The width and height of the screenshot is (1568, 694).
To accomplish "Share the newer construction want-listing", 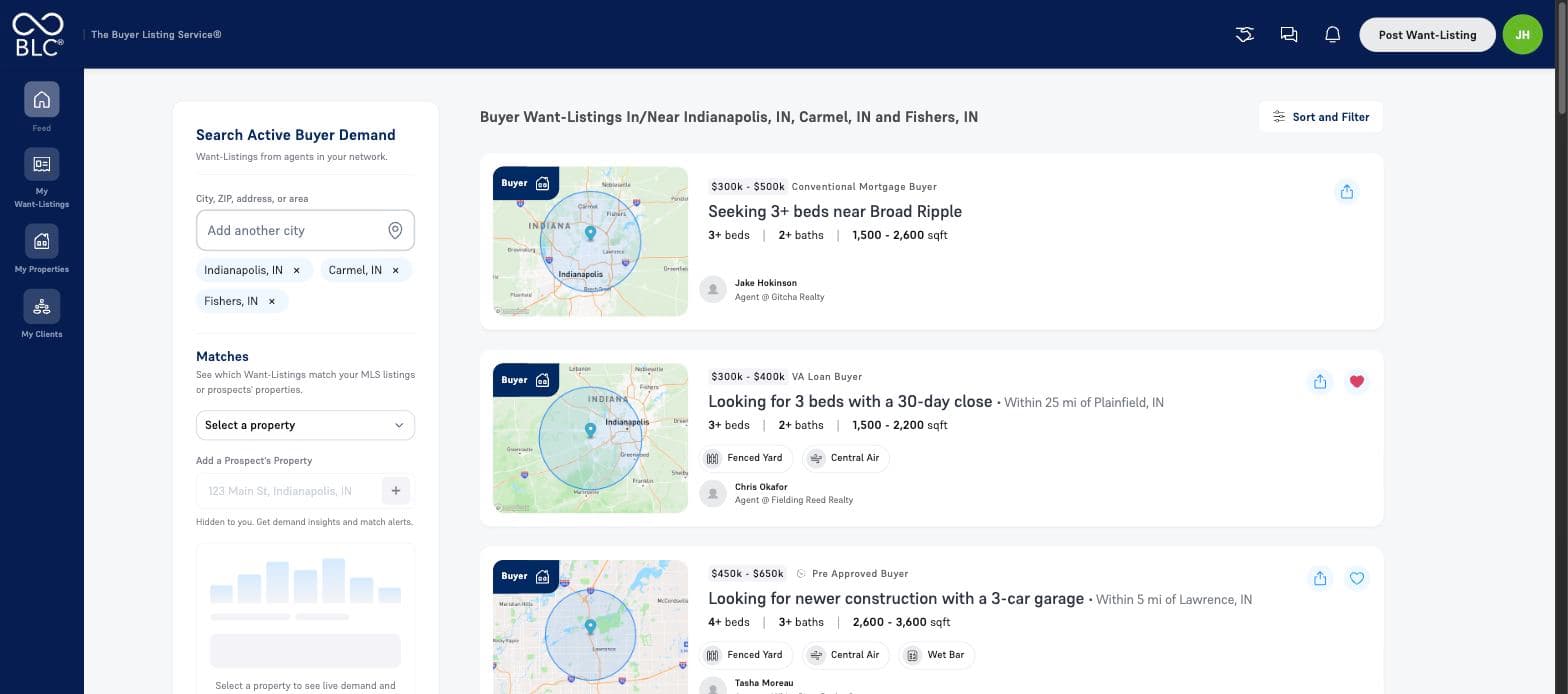I will [1320, 578].
